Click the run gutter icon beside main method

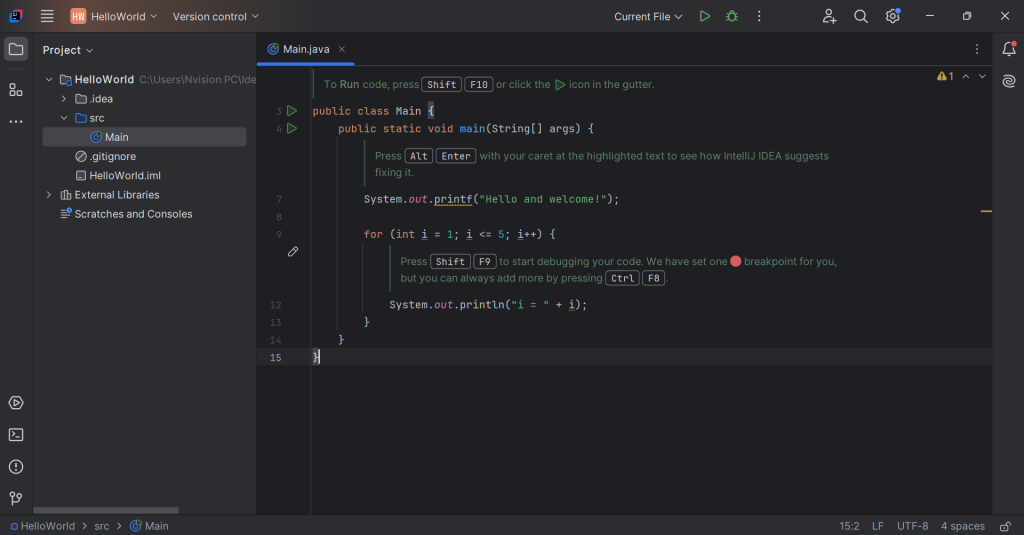pyautogui.click(x=292, y=129)
